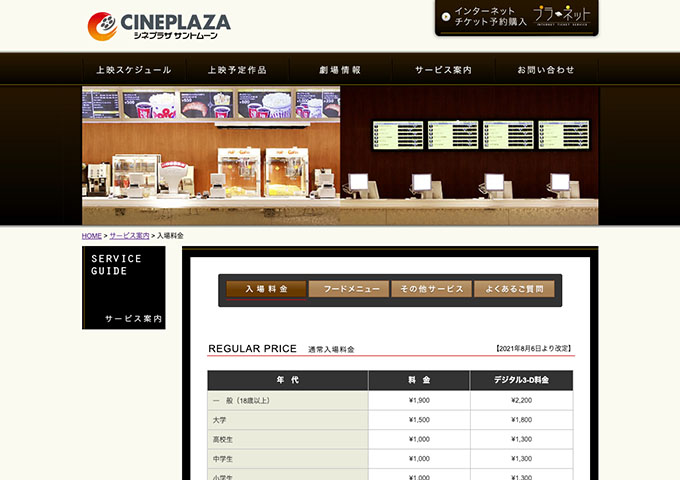This screenshot has width=680, height=480.
Task: Follow the サービス案内 breadcrumb link
Action: (x=129, y=236)
